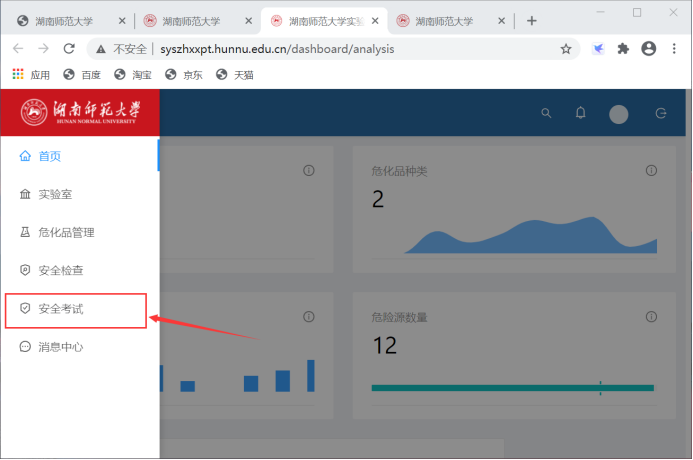Open 实验室 menu item
This screenshot has width=693, height=460.
pos(55,194)
